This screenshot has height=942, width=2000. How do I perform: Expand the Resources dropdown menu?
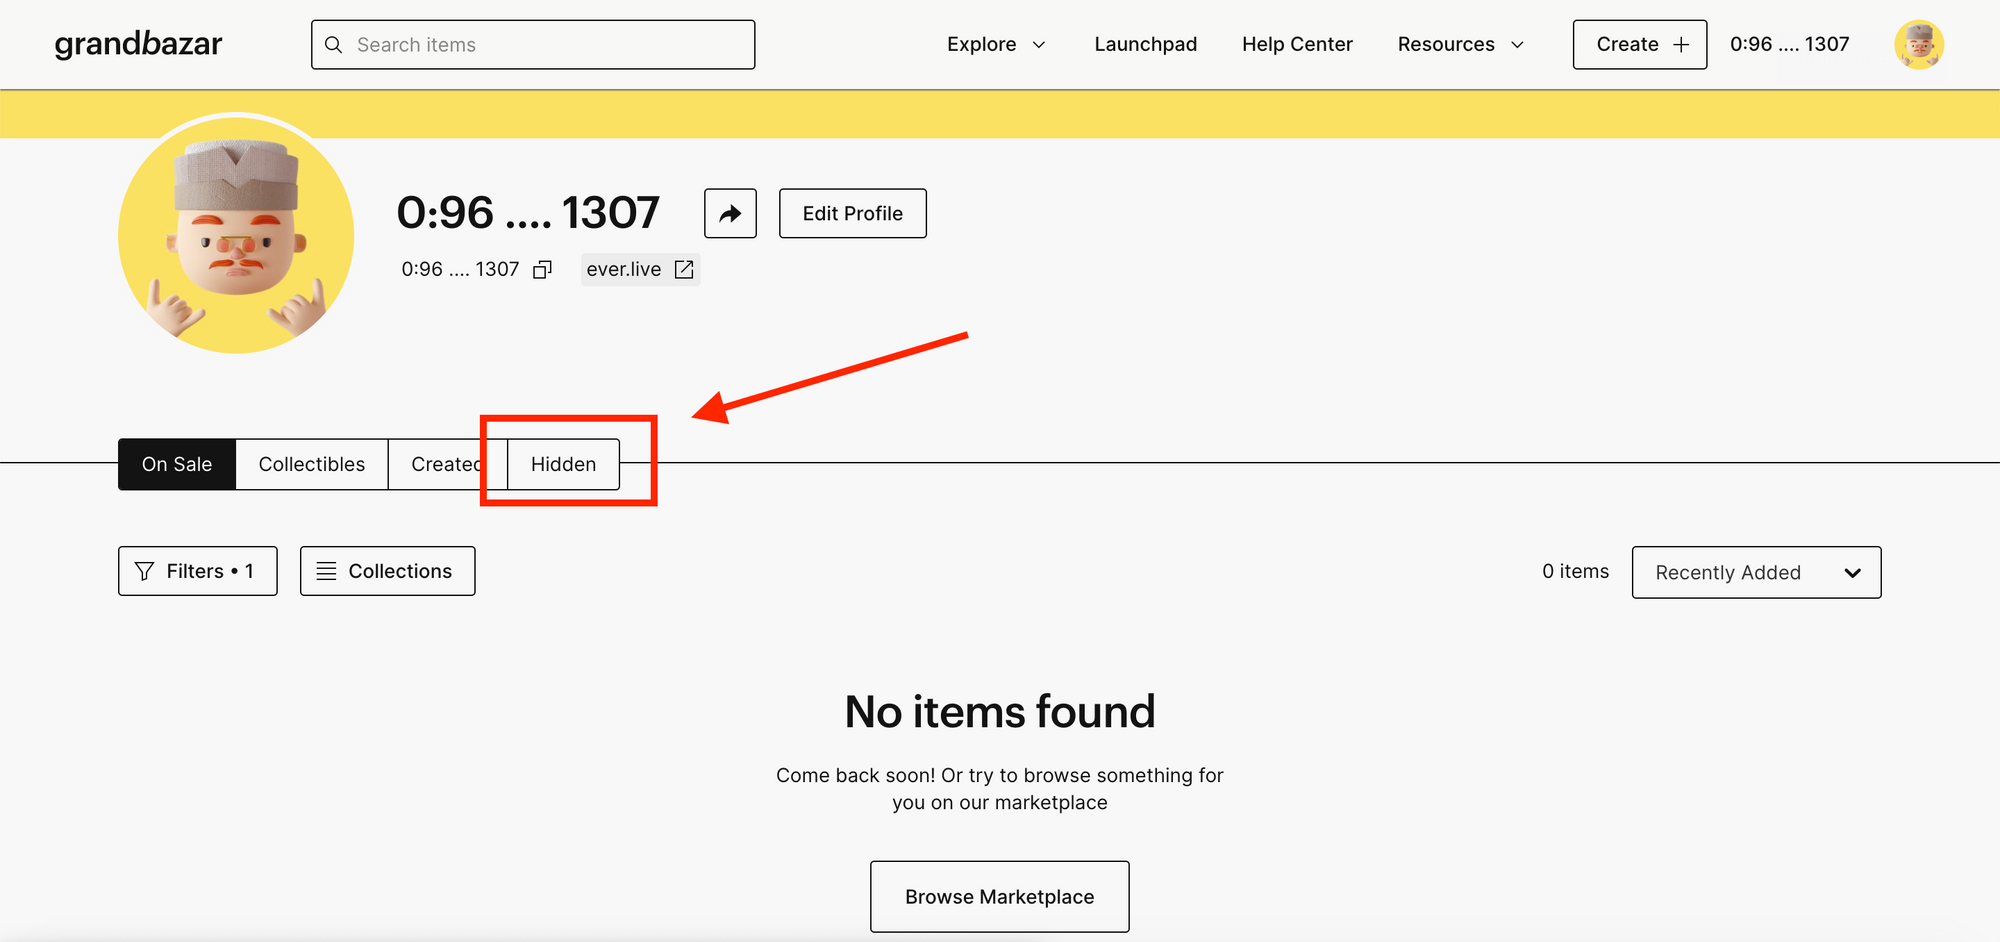[1461, 44]
